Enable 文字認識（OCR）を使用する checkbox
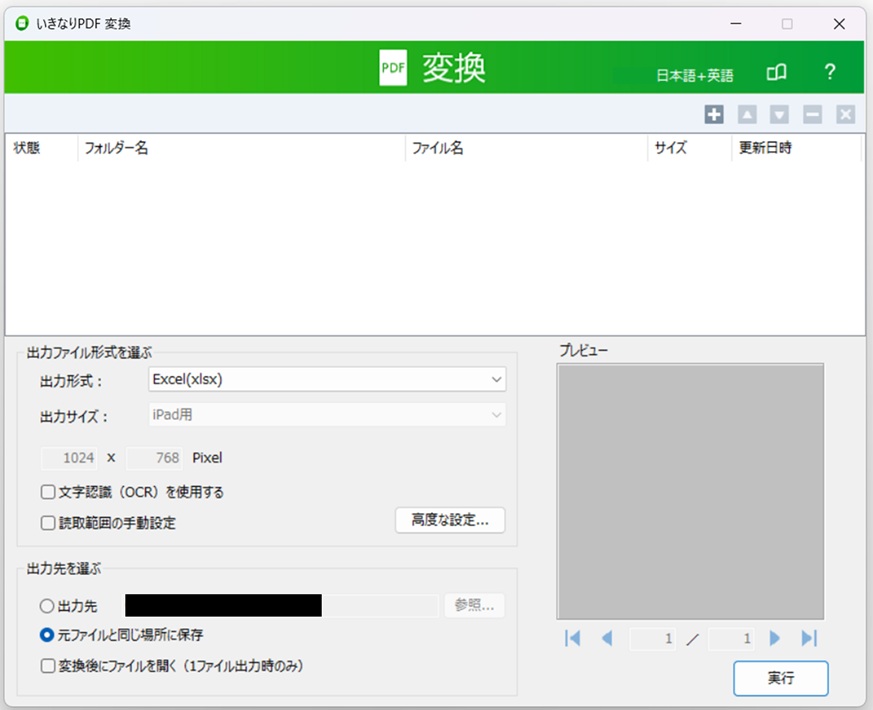The image size is (873, 710). [48, 492]
